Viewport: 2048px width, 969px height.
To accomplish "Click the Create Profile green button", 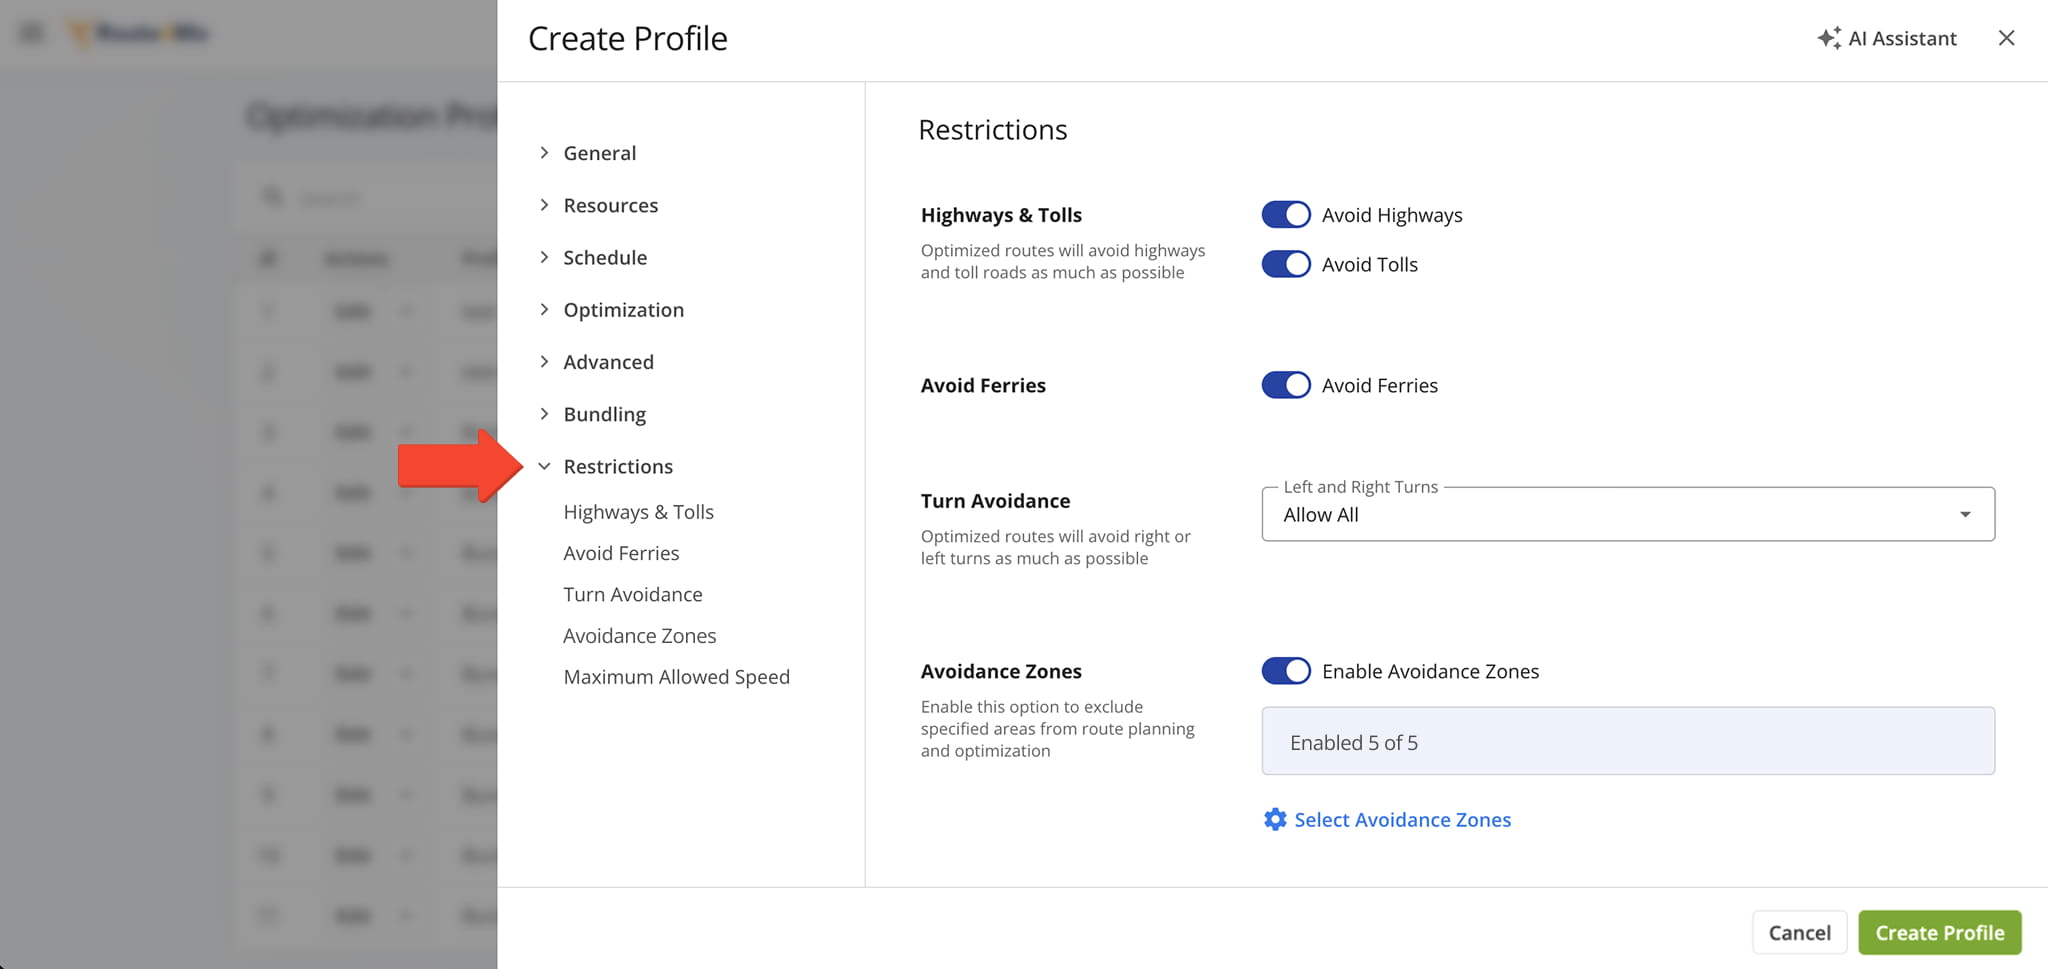I will coord(1940,932).
